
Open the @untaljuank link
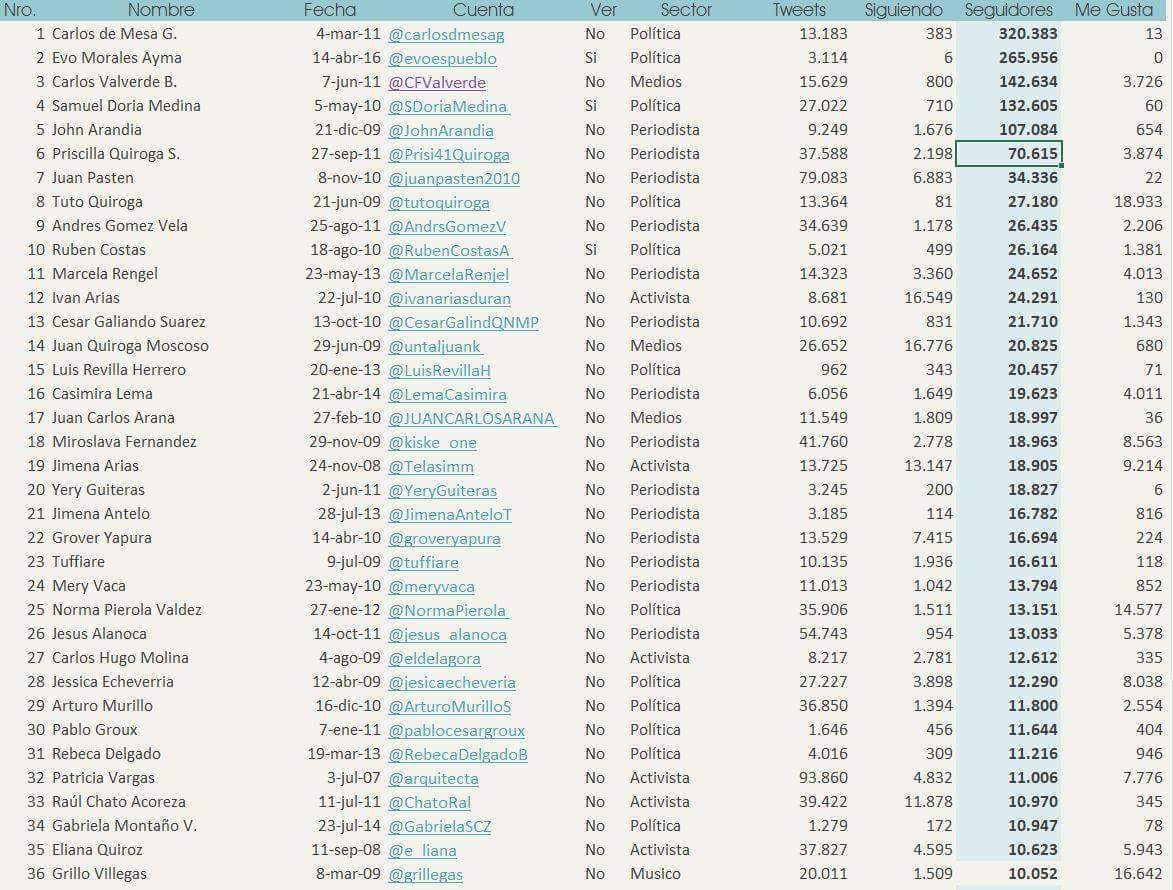(x=435, y=346)
